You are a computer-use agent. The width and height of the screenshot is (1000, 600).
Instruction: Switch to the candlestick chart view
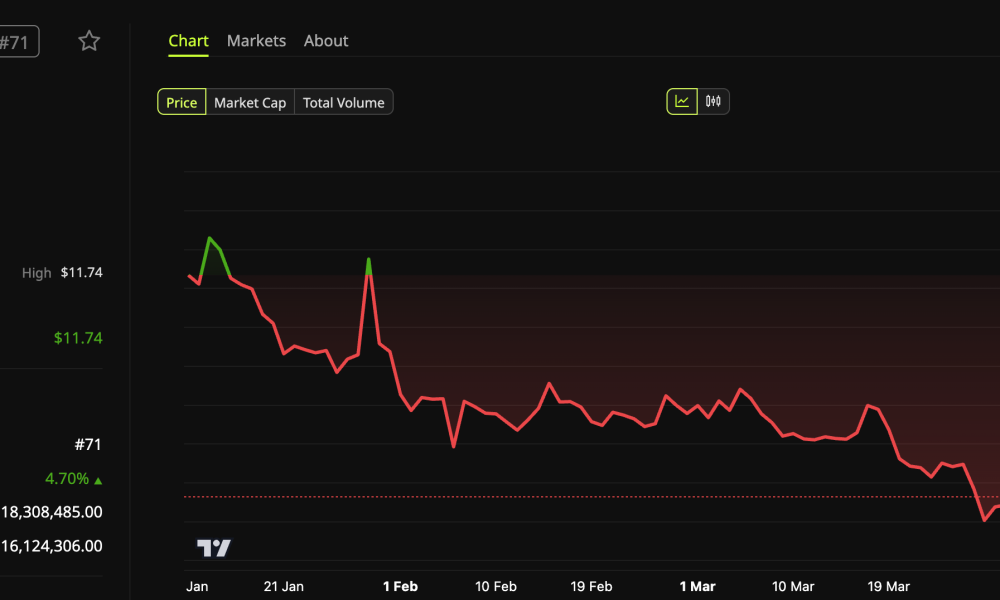pyautogui.click(x=712, y=101)
